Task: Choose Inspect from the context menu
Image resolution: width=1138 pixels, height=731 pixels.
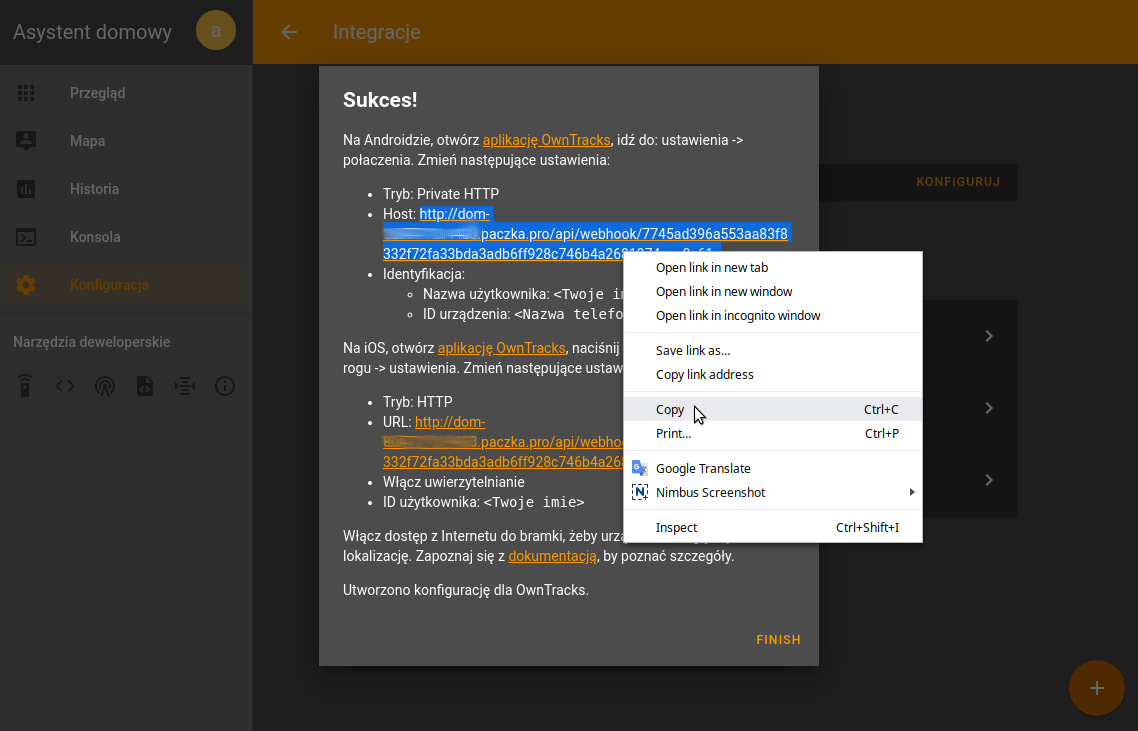Action: tap(773, 528)
